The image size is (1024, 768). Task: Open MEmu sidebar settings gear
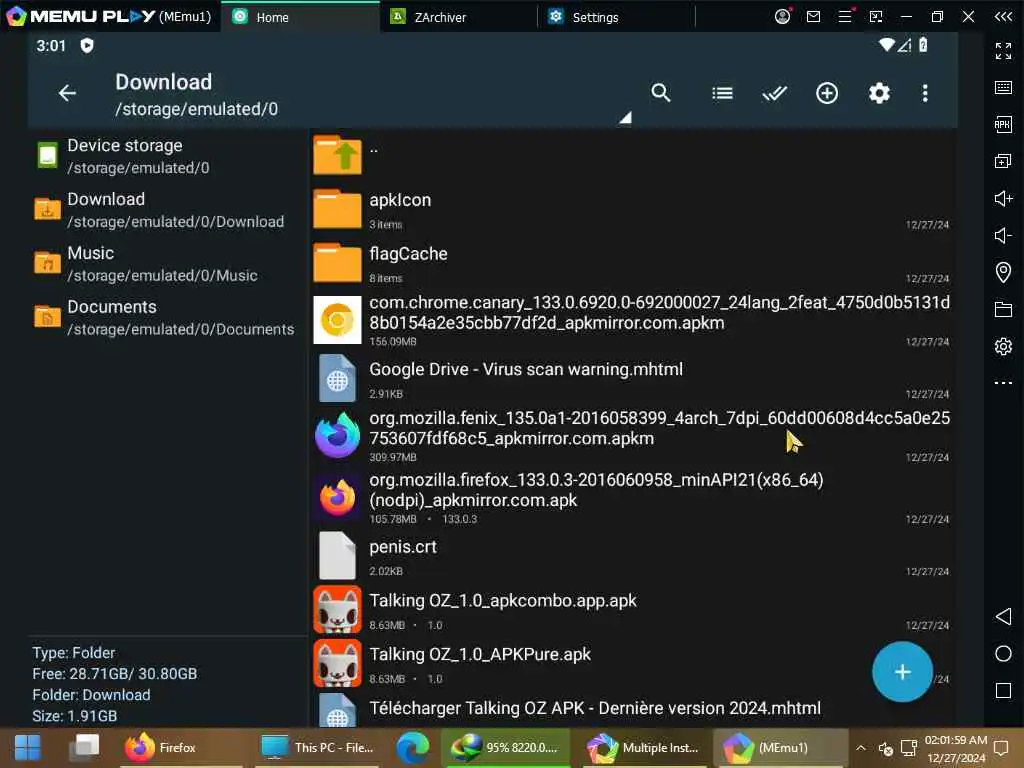[1003, 346]
